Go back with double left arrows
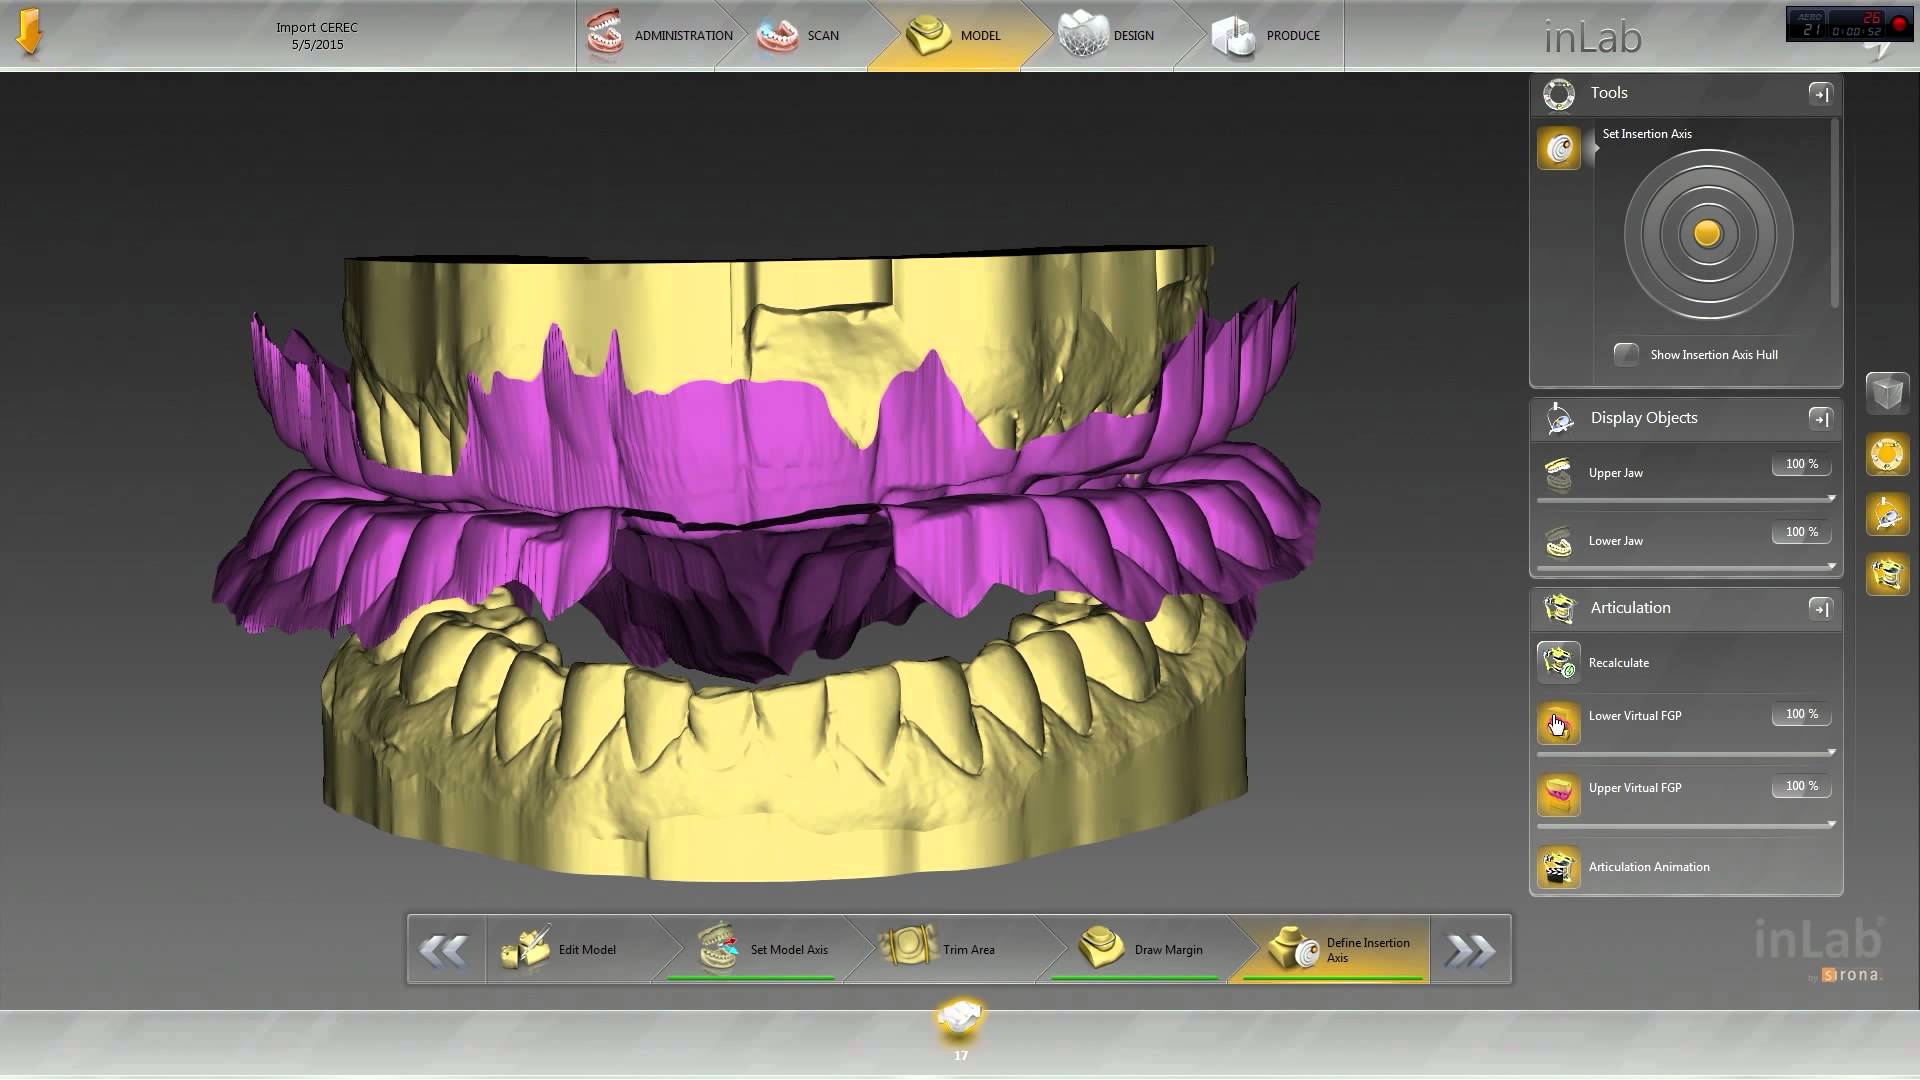 coord(444,949)
